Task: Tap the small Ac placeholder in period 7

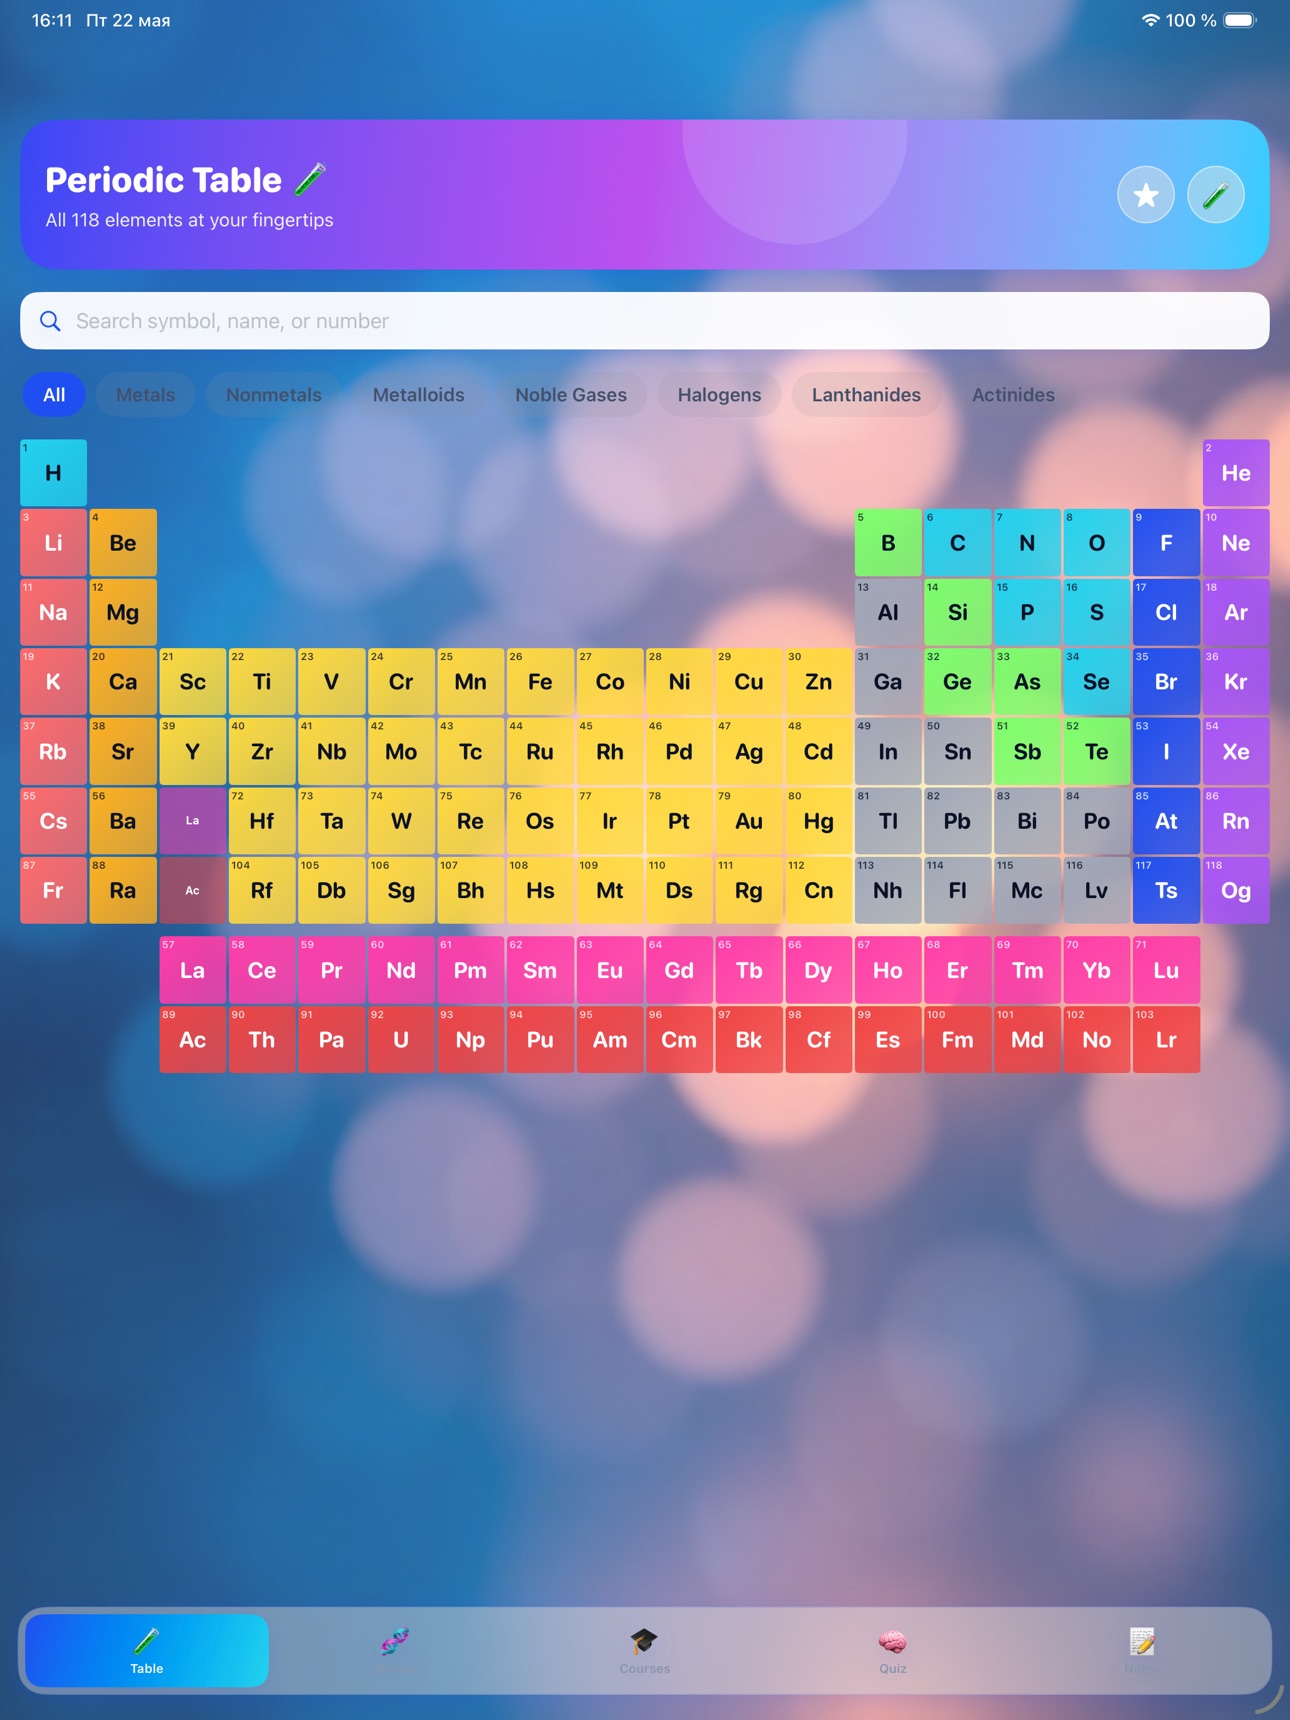Action: [x=193, y=891]
